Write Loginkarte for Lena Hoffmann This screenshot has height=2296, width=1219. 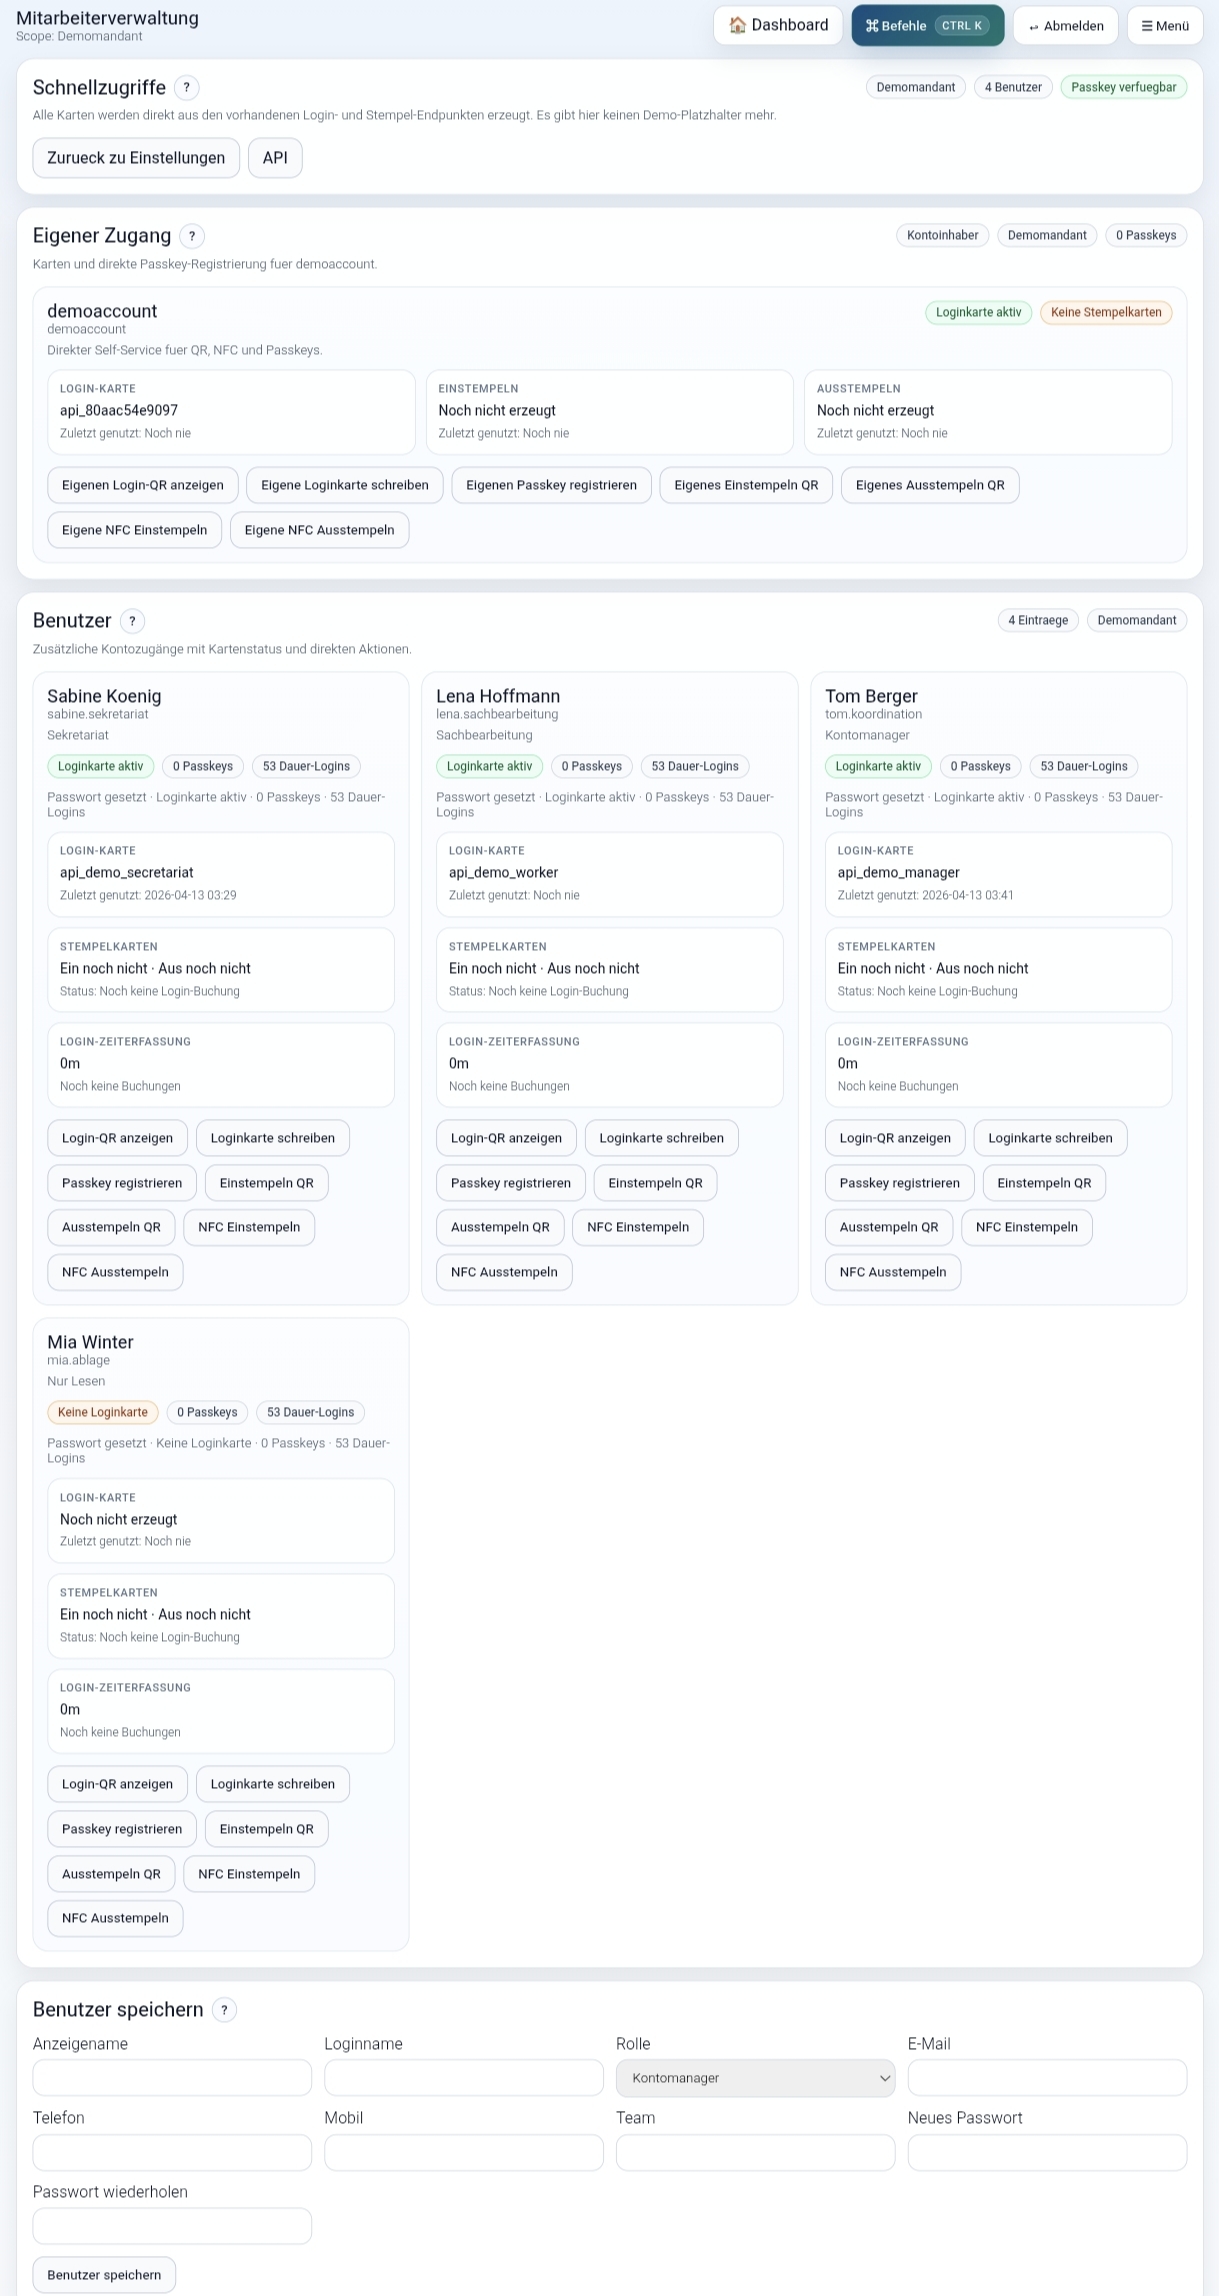(x=661, y=1138)
